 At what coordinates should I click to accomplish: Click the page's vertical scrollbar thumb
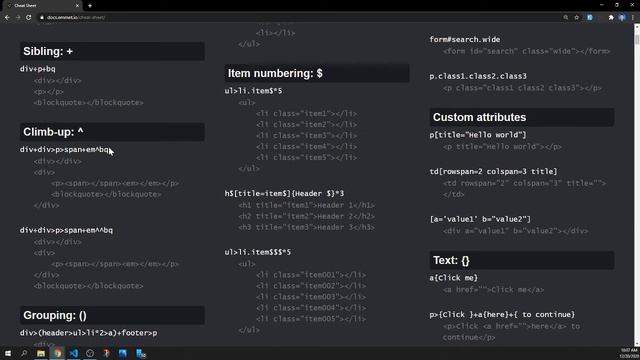click(x=637, y=39)
